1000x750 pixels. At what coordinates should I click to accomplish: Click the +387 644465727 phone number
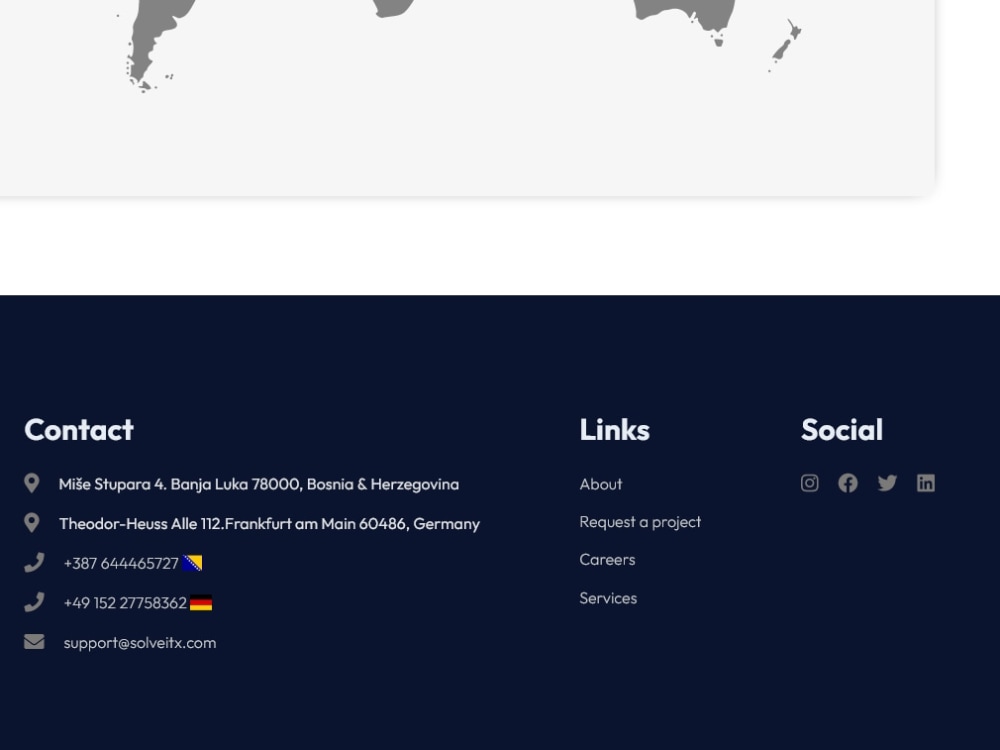pos(121,563)
